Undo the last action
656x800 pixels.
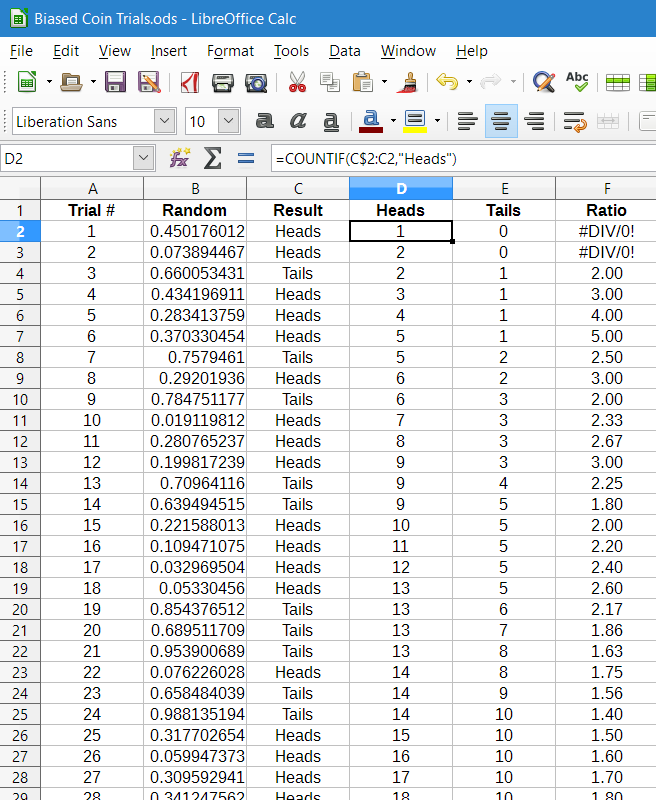[447, 82]
